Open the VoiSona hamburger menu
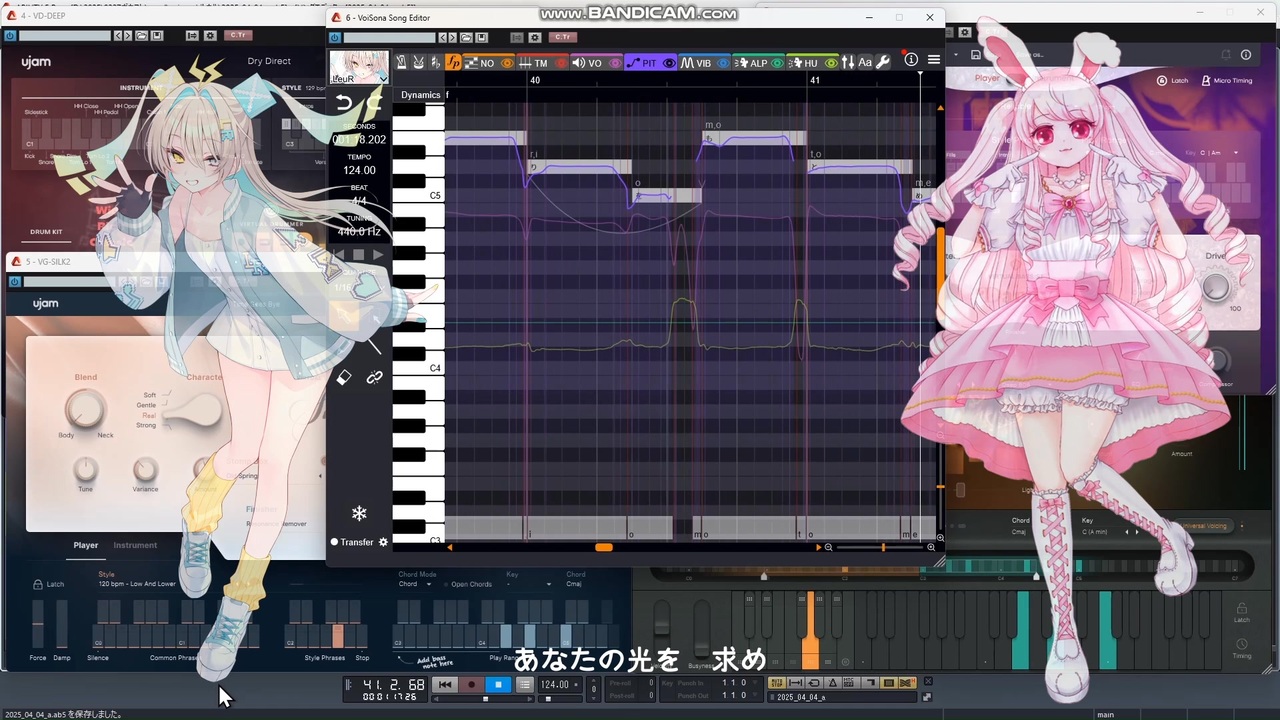Image resolution: width=1280 pixels, height=720 pixels. (x=934, y=60)
